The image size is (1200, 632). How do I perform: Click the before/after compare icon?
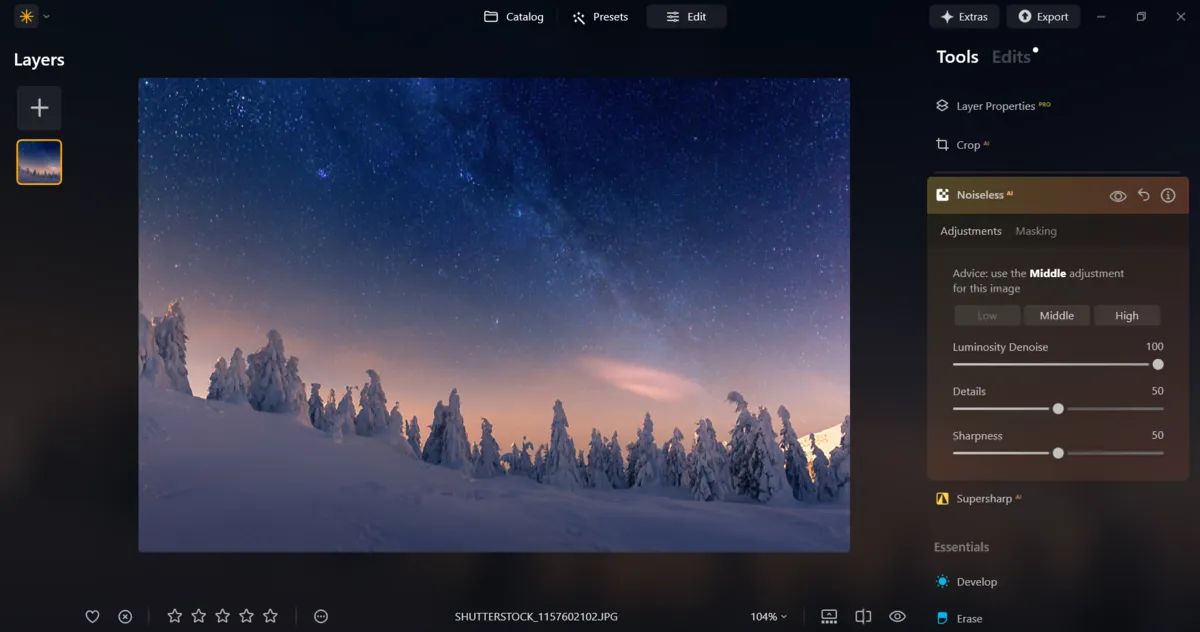pyautogui.click(x=862, y=616)
